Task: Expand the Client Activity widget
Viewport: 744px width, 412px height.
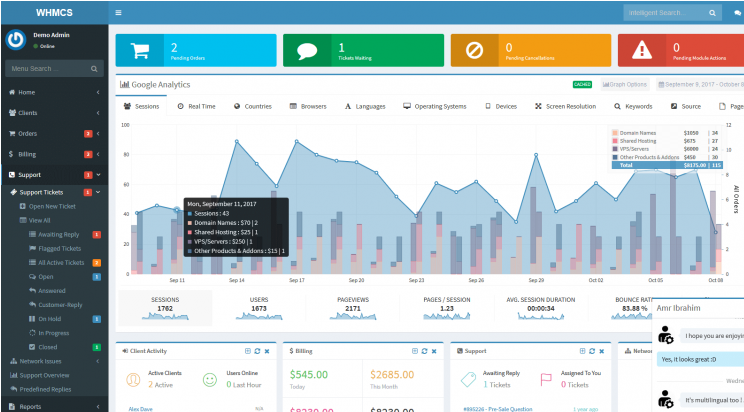Action: (248, 351)
